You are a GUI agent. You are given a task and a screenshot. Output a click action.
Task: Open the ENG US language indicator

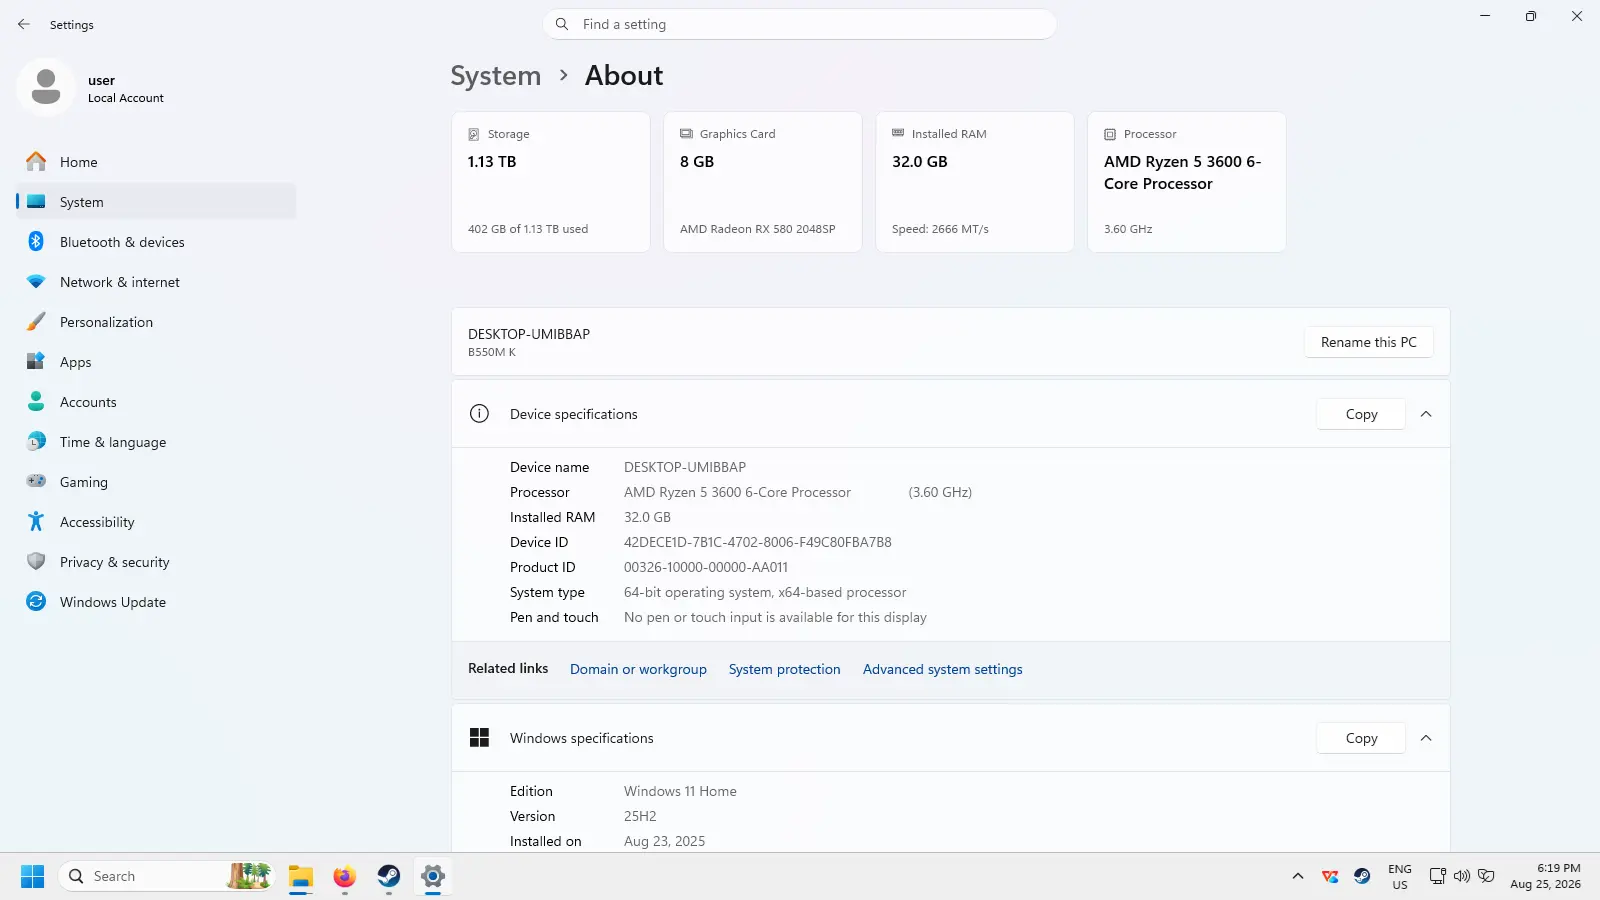tap(1399, 876)
